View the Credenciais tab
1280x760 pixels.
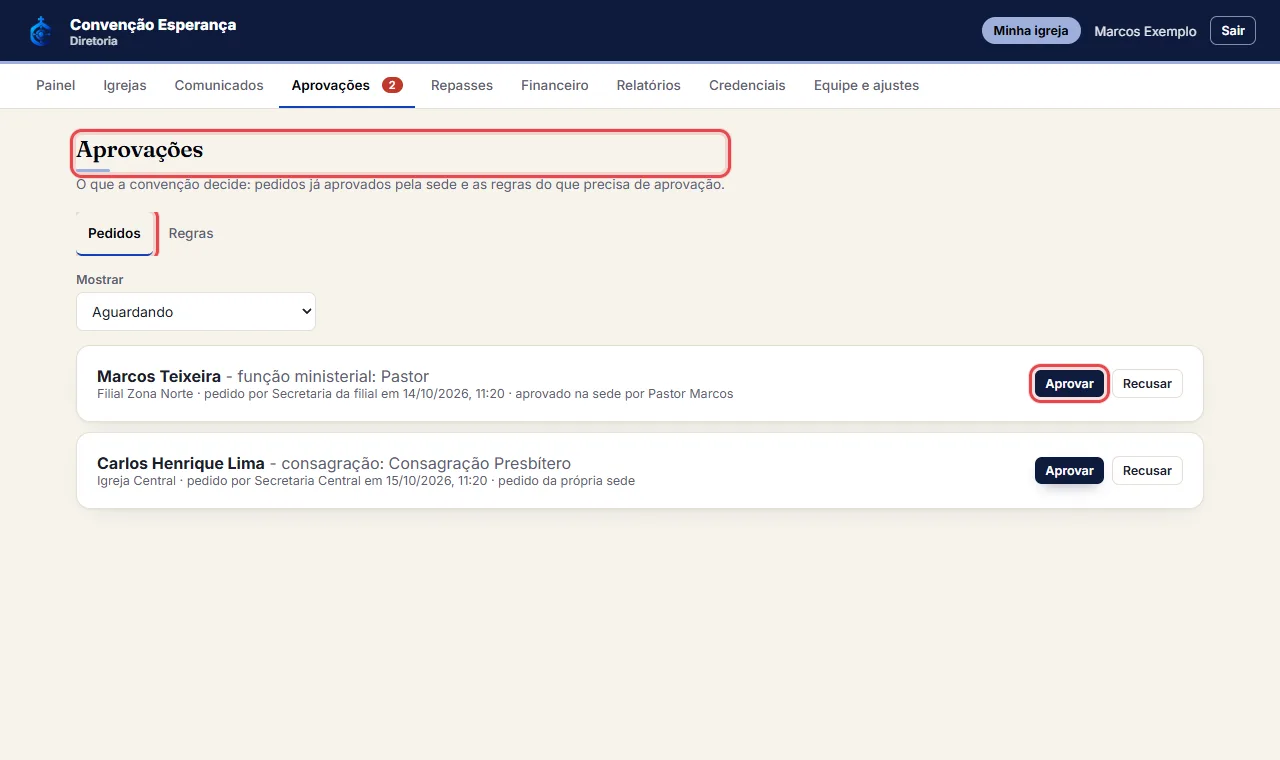click(747, 85)
